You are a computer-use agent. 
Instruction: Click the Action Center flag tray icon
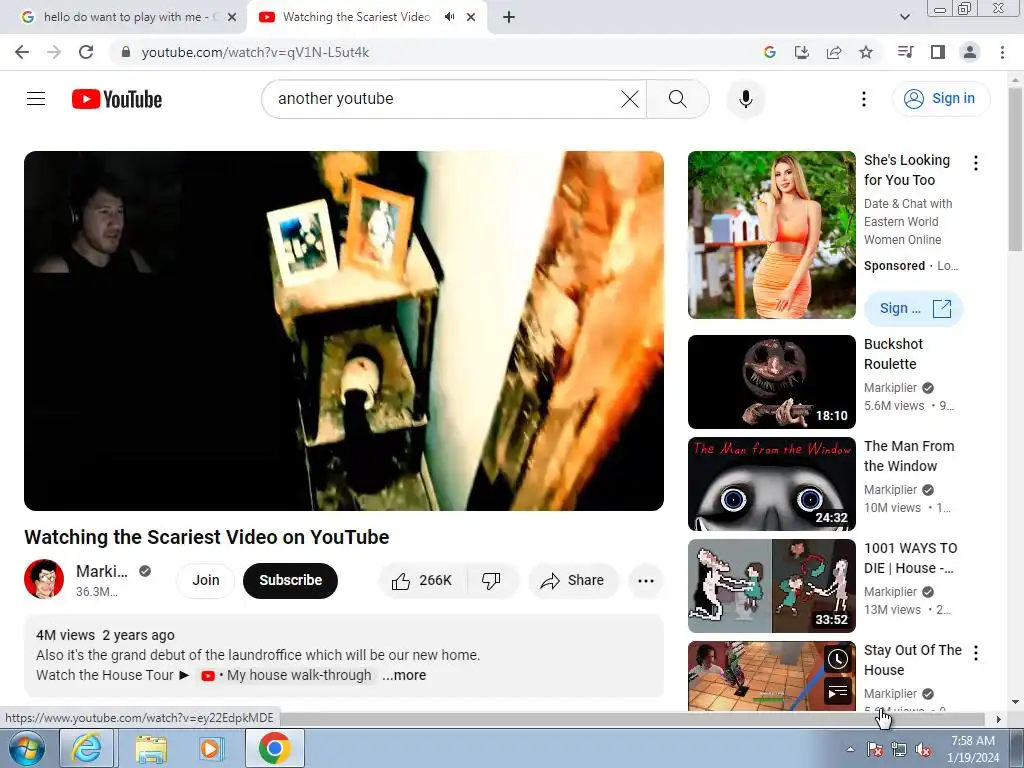tap(875, 749)
